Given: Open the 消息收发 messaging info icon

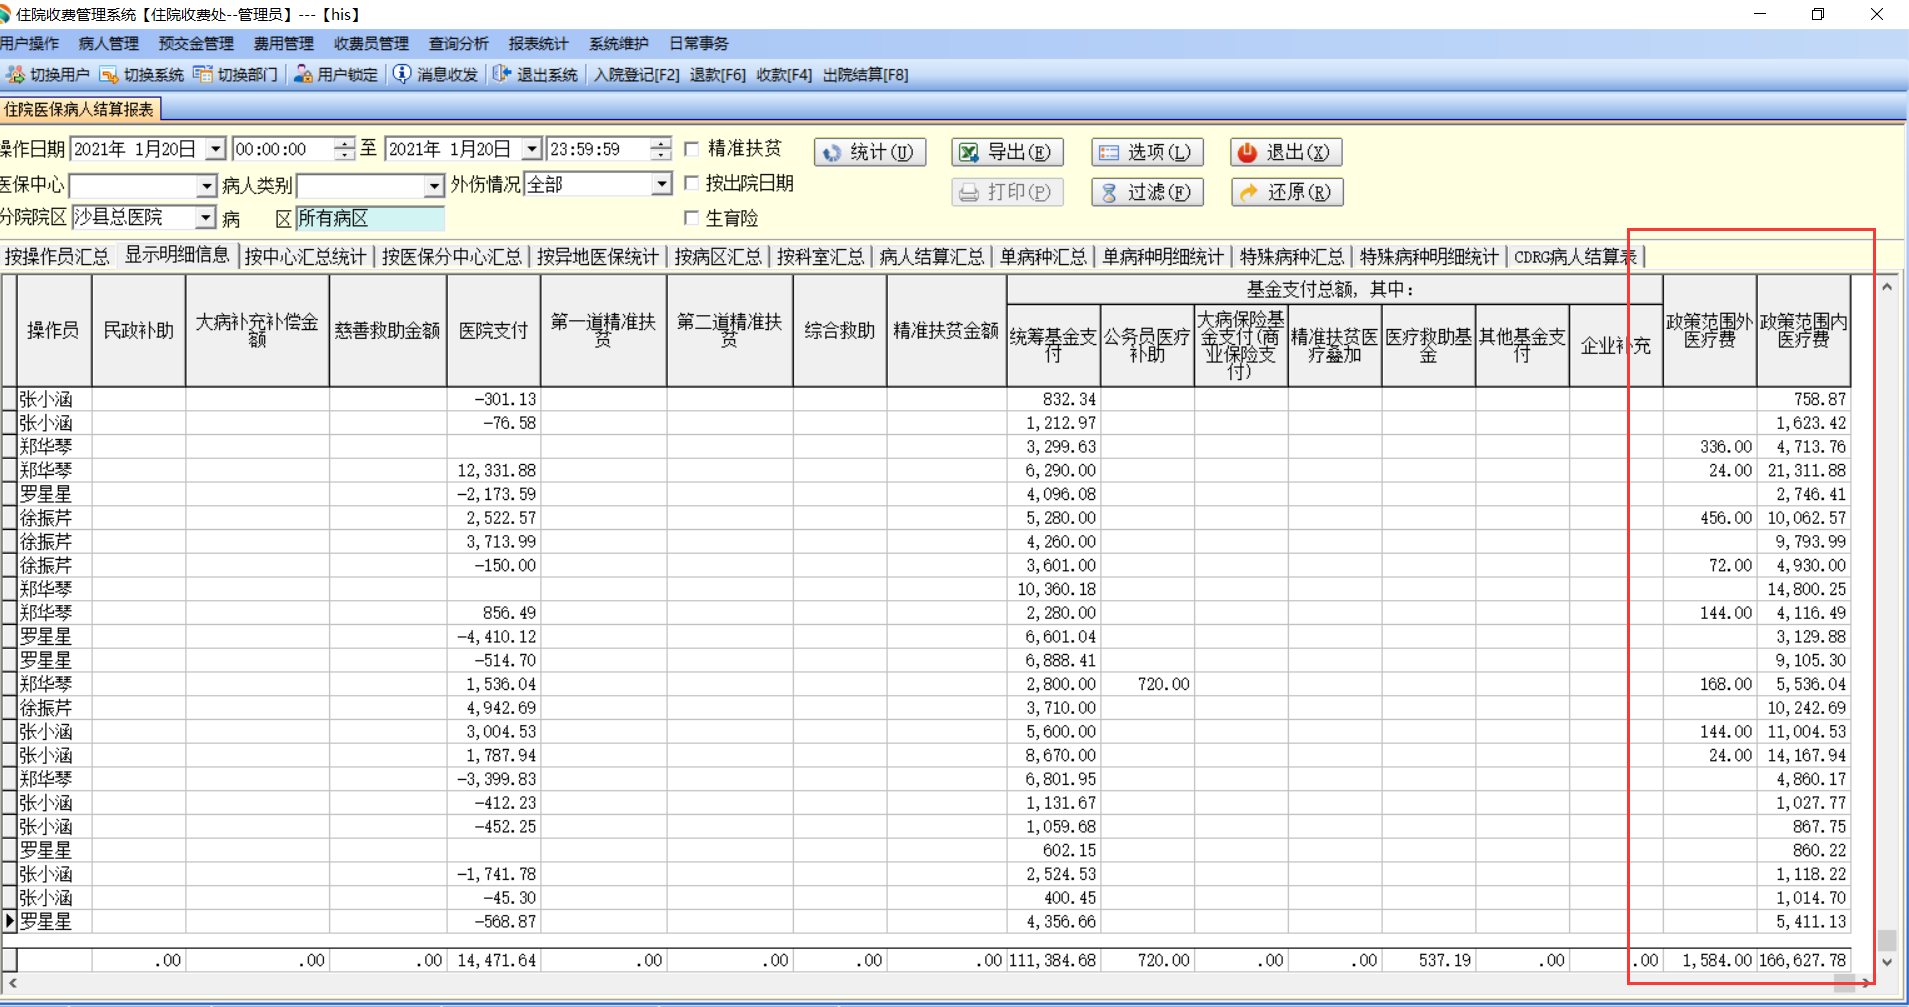Looking at the screenshot, I should (x=402, y=75).
